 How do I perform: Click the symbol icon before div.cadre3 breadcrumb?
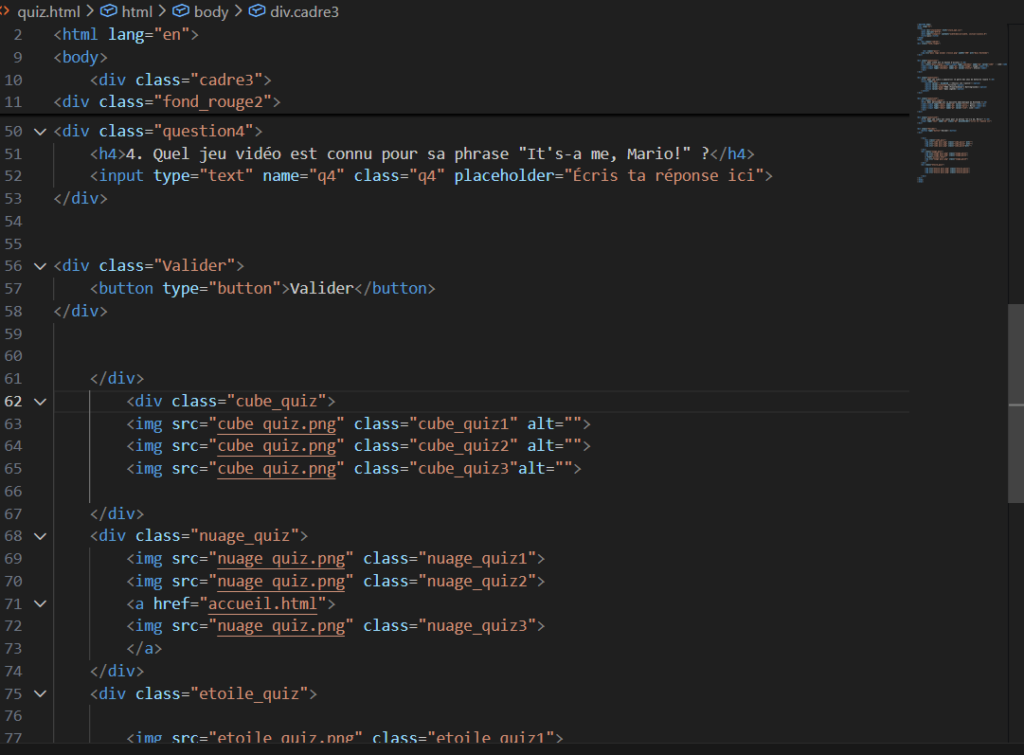coord(257,11)
